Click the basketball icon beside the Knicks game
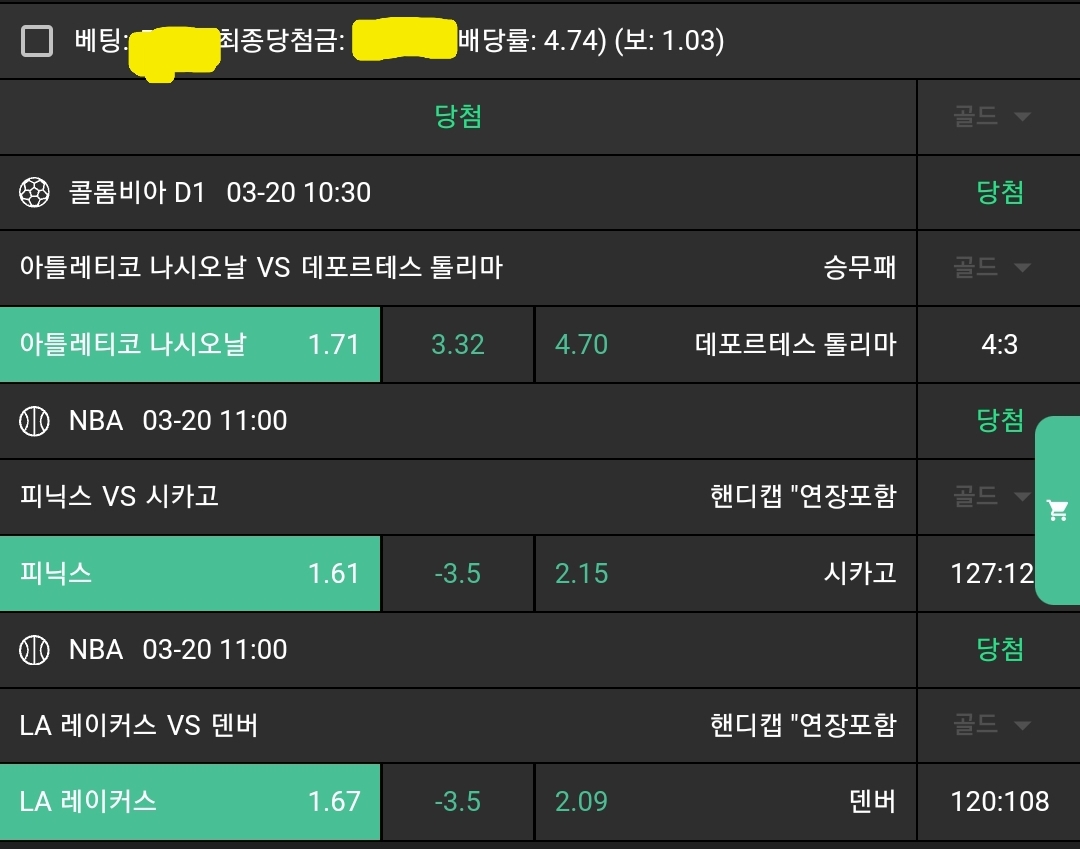The image size is (1080, 849). coord(35,421)
